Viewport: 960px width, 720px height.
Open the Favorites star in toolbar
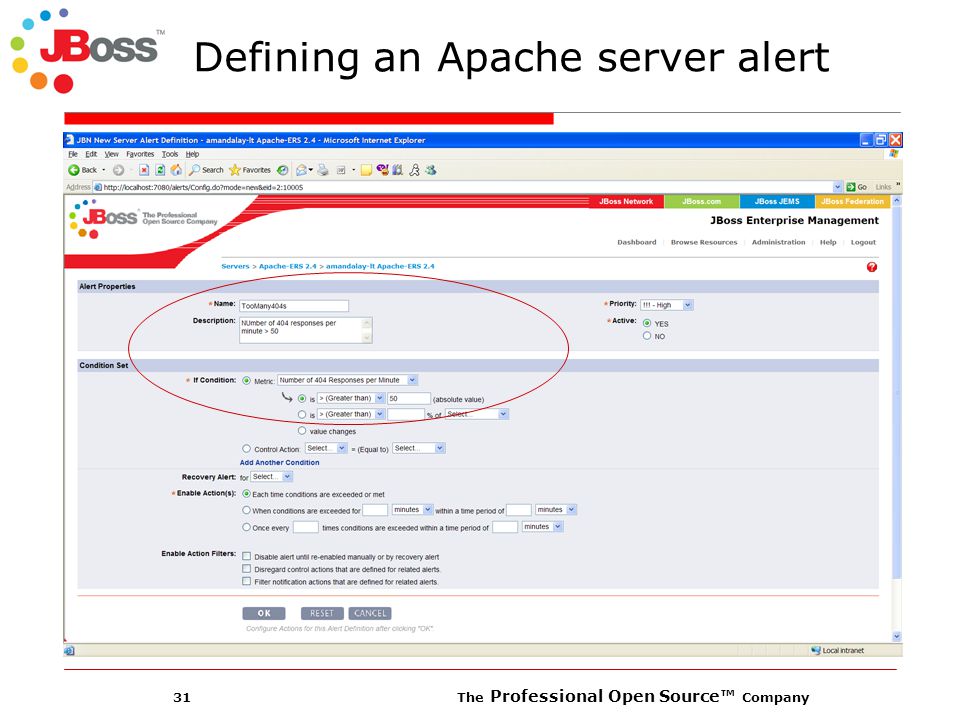250,170
